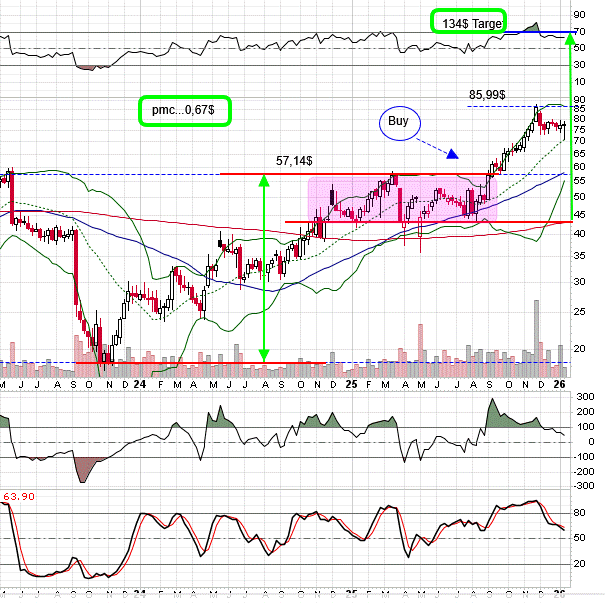Click the 85,99$ high price label

(489, 95)
